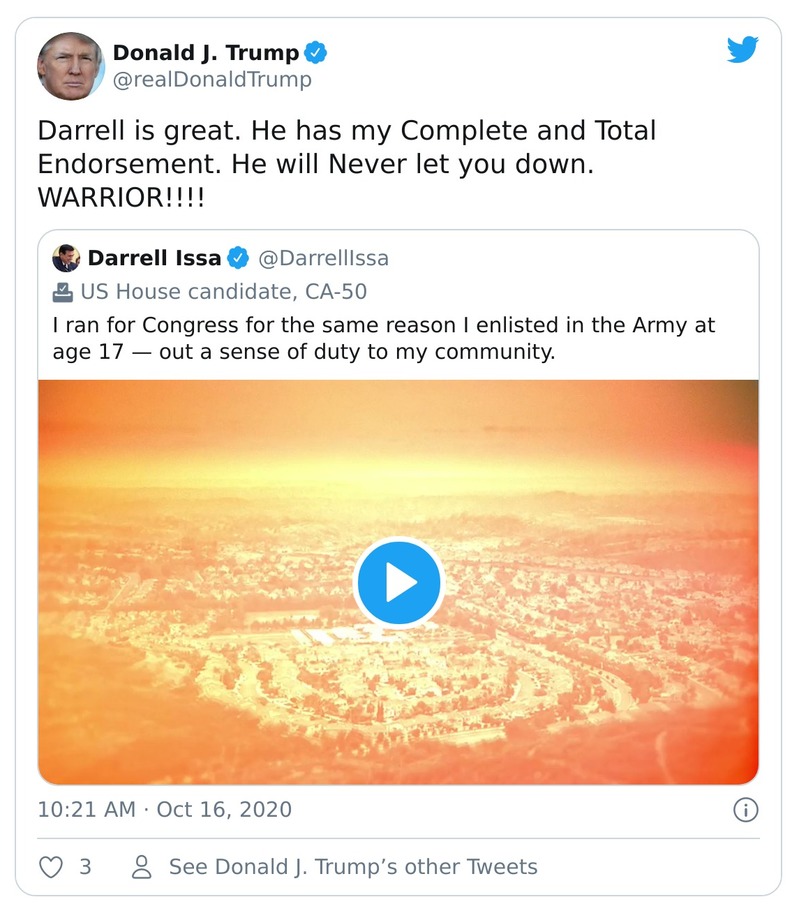Click the verified badge next to Darrell Issa

coord(238,258)
